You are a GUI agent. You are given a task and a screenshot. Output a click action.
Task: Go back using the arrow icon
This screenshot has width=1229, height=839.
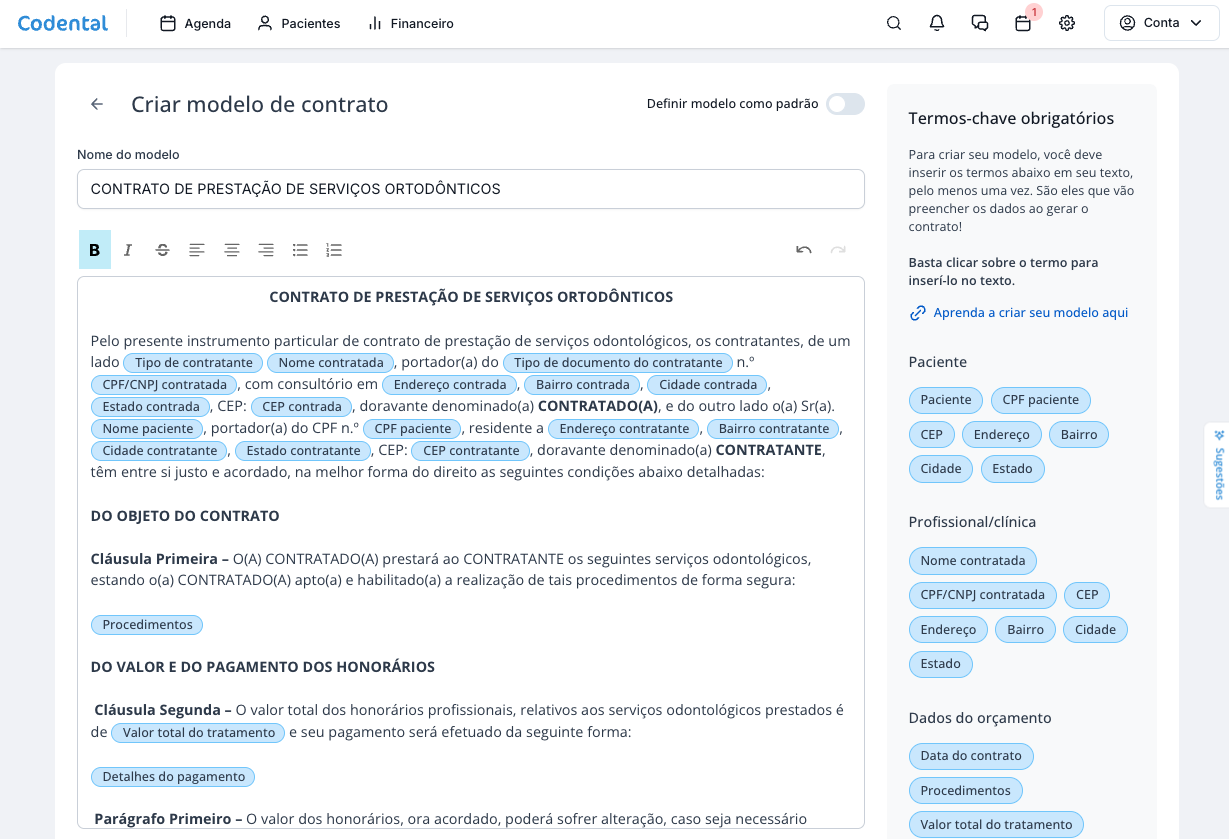pyautogui.click(x=97, y=104)
